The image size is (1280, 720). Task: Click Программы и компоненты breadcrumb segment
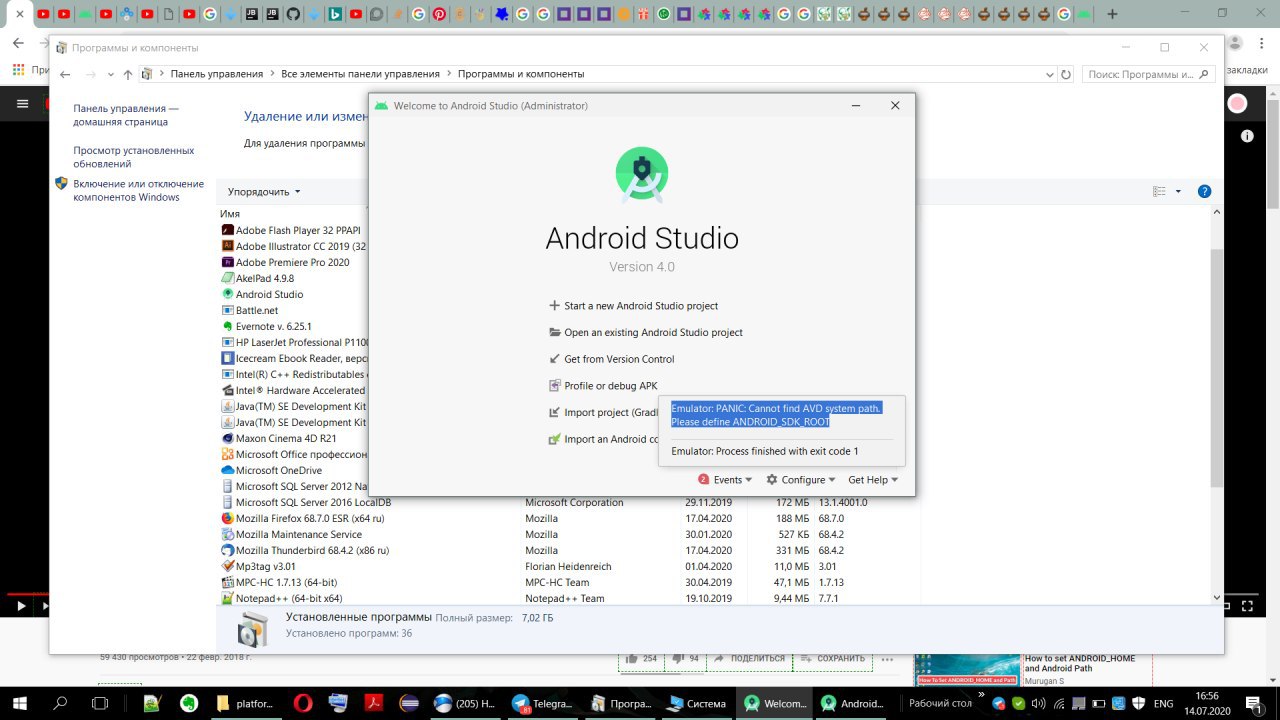[x=521, y=74]
